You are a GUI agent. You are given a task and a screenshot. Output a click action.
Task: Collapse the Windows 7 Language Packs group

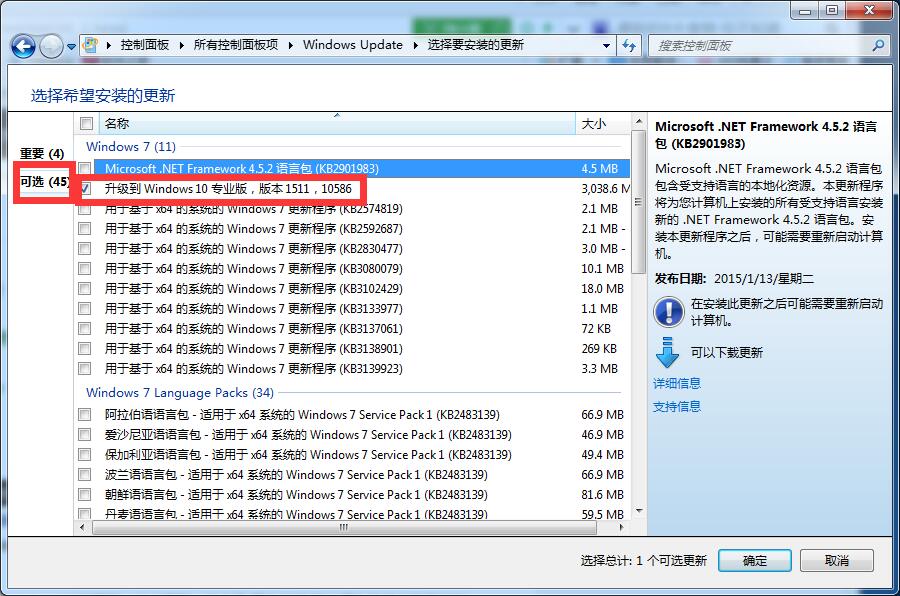pos(179,393)
